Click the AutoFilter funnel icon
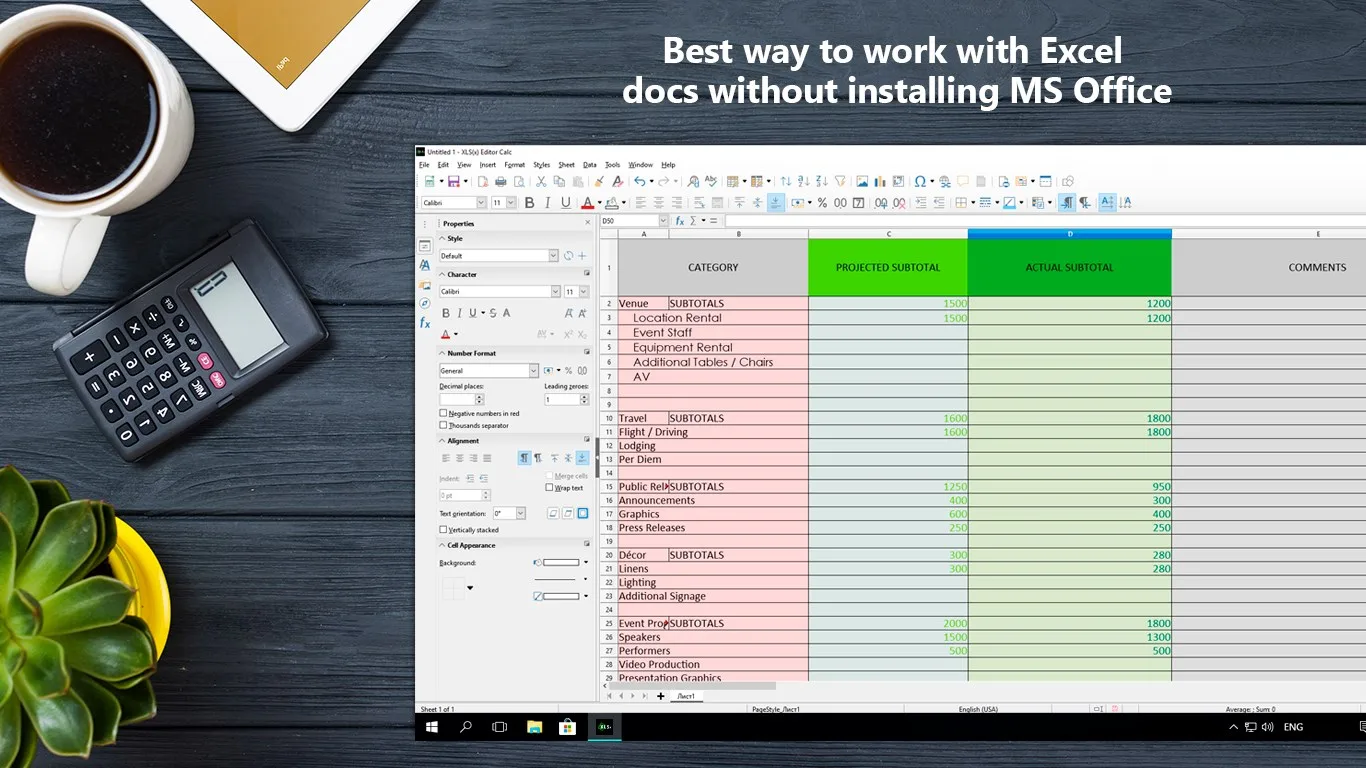 tap(840, 182)
